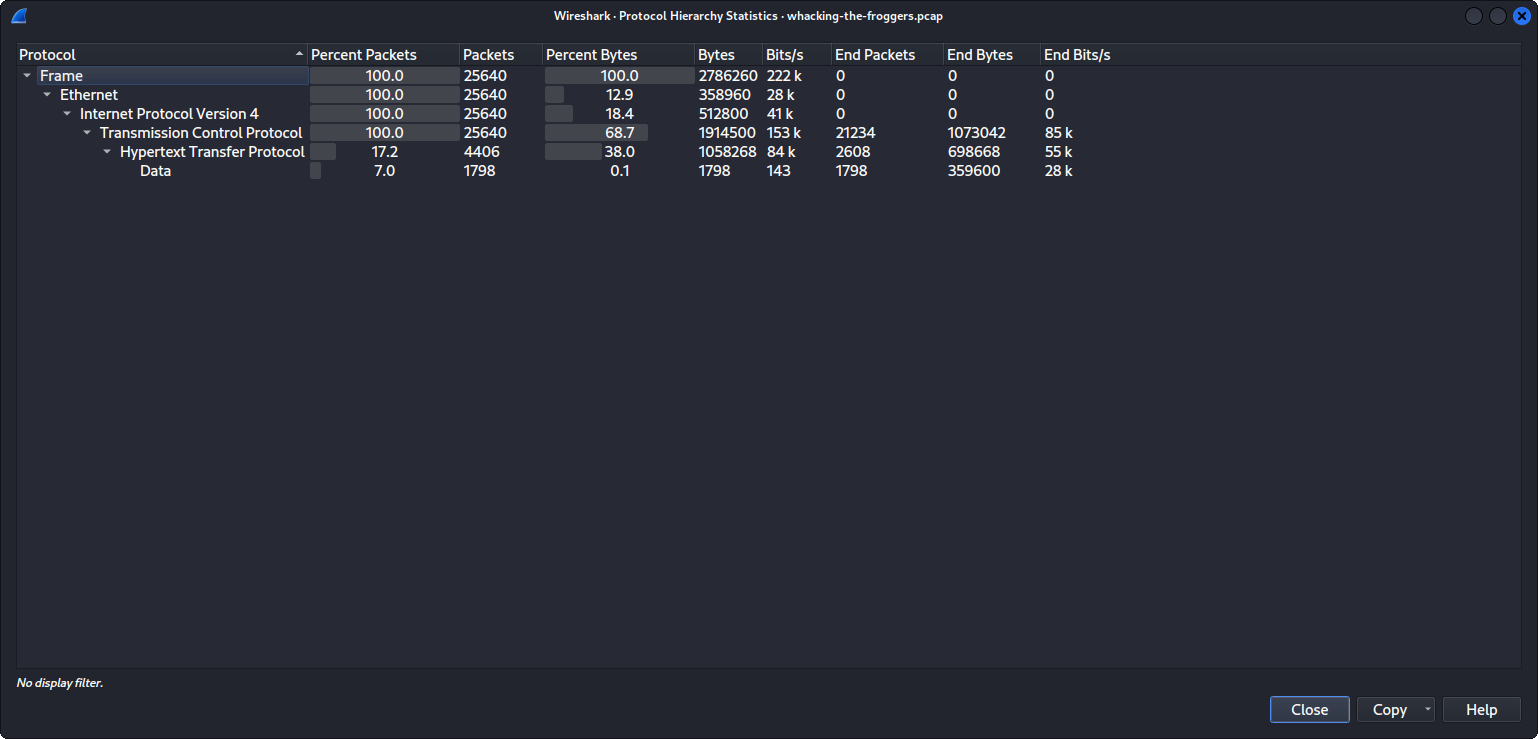Click IPv4's 18.4 percent bytes bar
Viewport: 1538px width, 739px height.
coord(619,114)
